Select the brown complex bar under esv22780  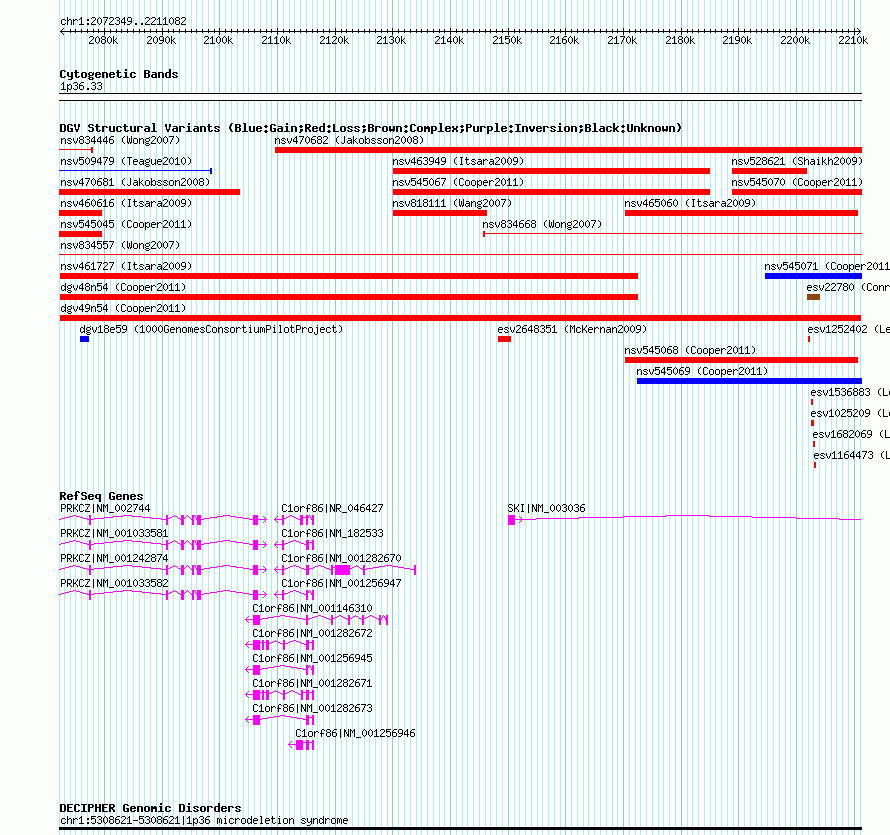click(x=813, y=297)
